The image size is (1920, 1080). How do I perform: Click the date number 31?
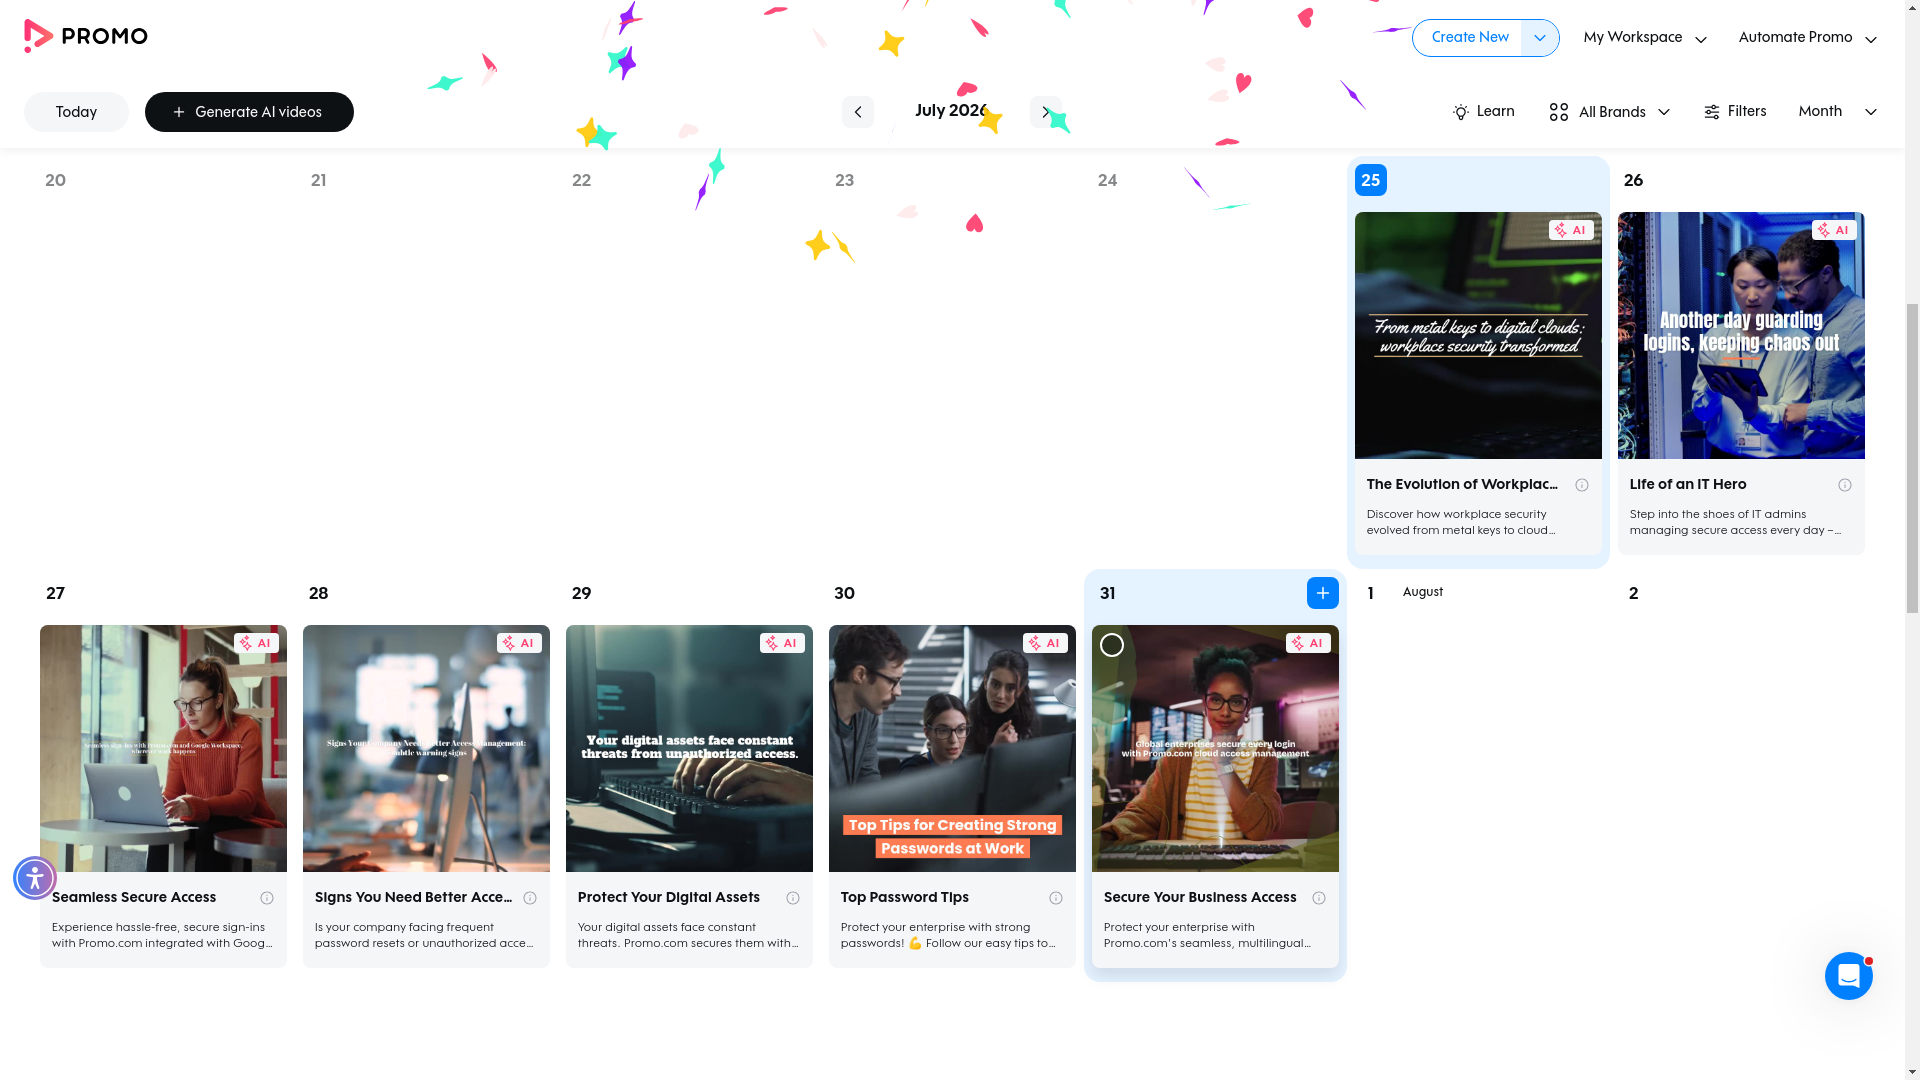(1107, 594)
